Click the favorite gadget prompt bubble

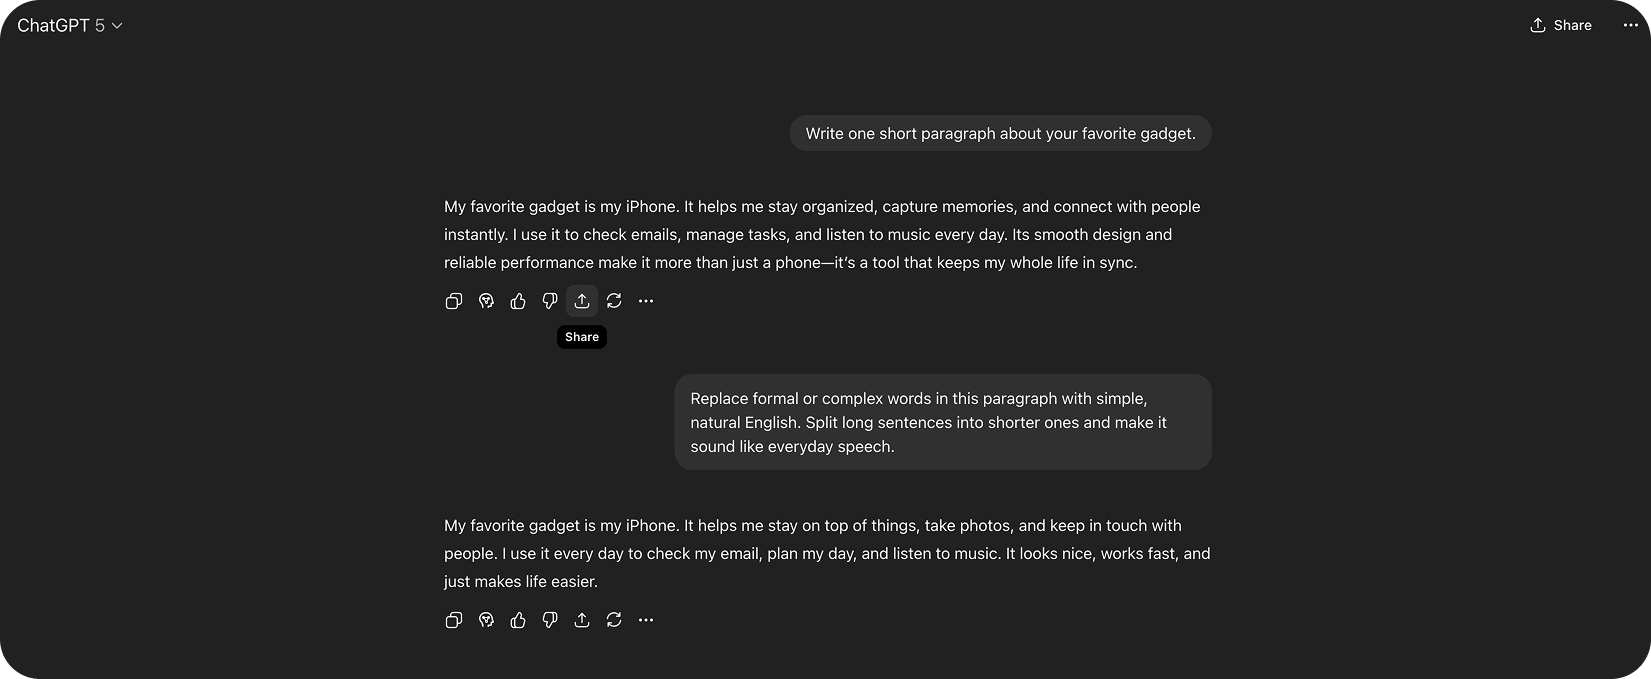(1000, 134)
